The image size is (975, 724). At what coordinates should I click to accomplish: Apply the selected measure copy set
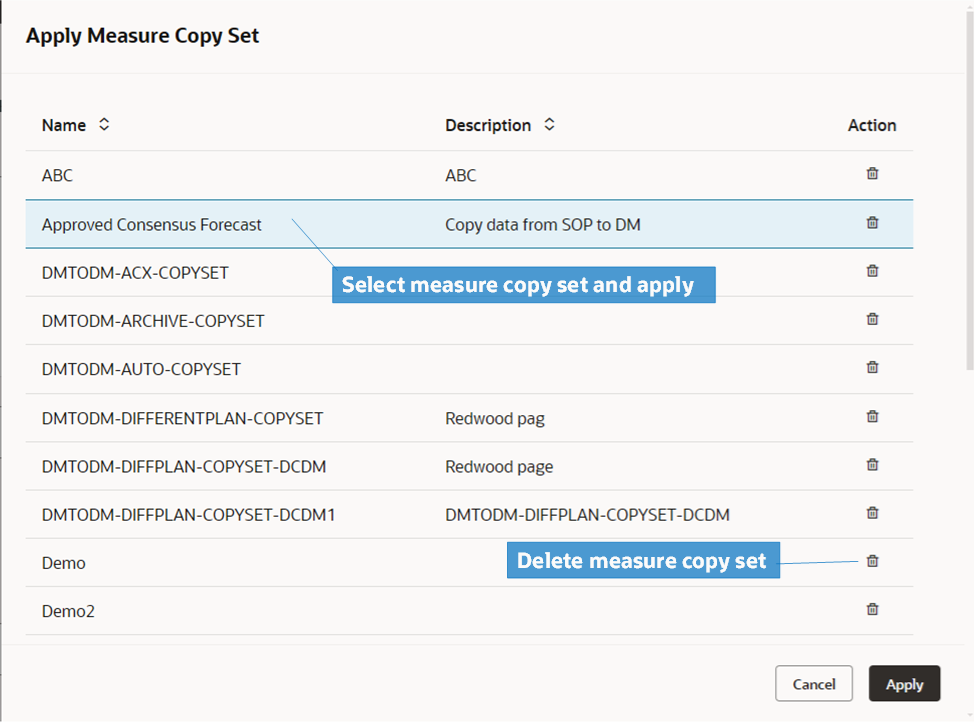coord(904,684)
